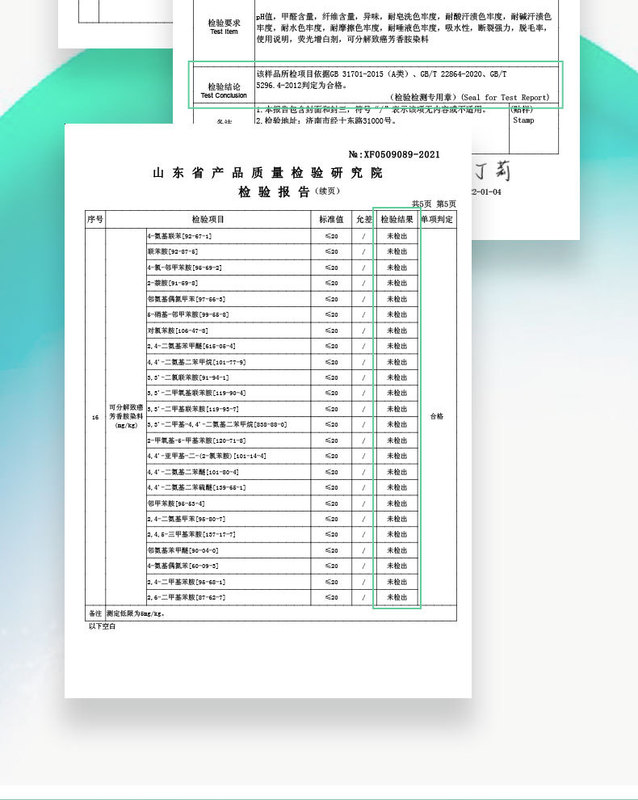
Task: Click 未检出 result in the 对氯苯胺 row
Action: click(397, 331)
